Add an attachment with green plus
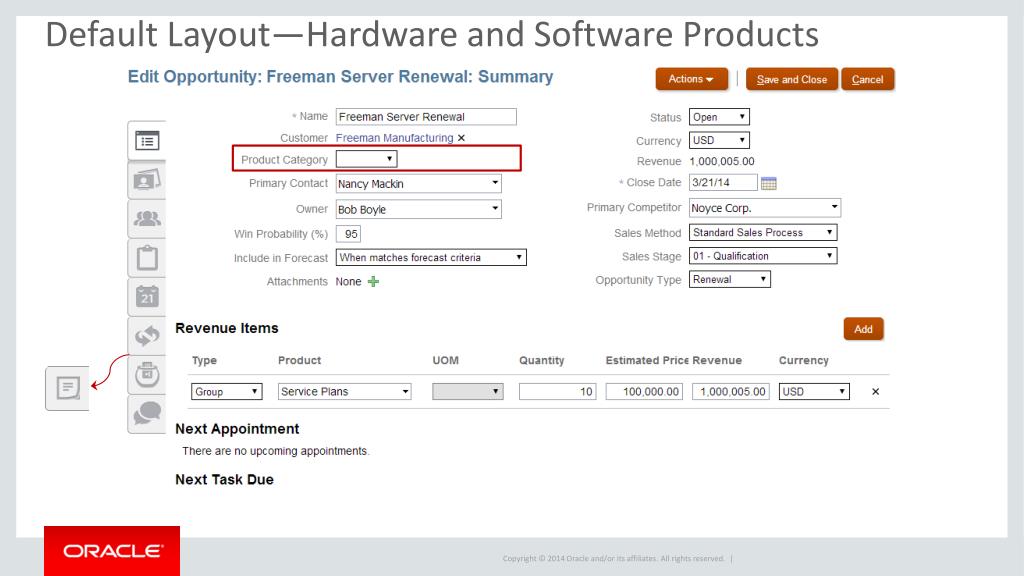 (x=373, y=281)
